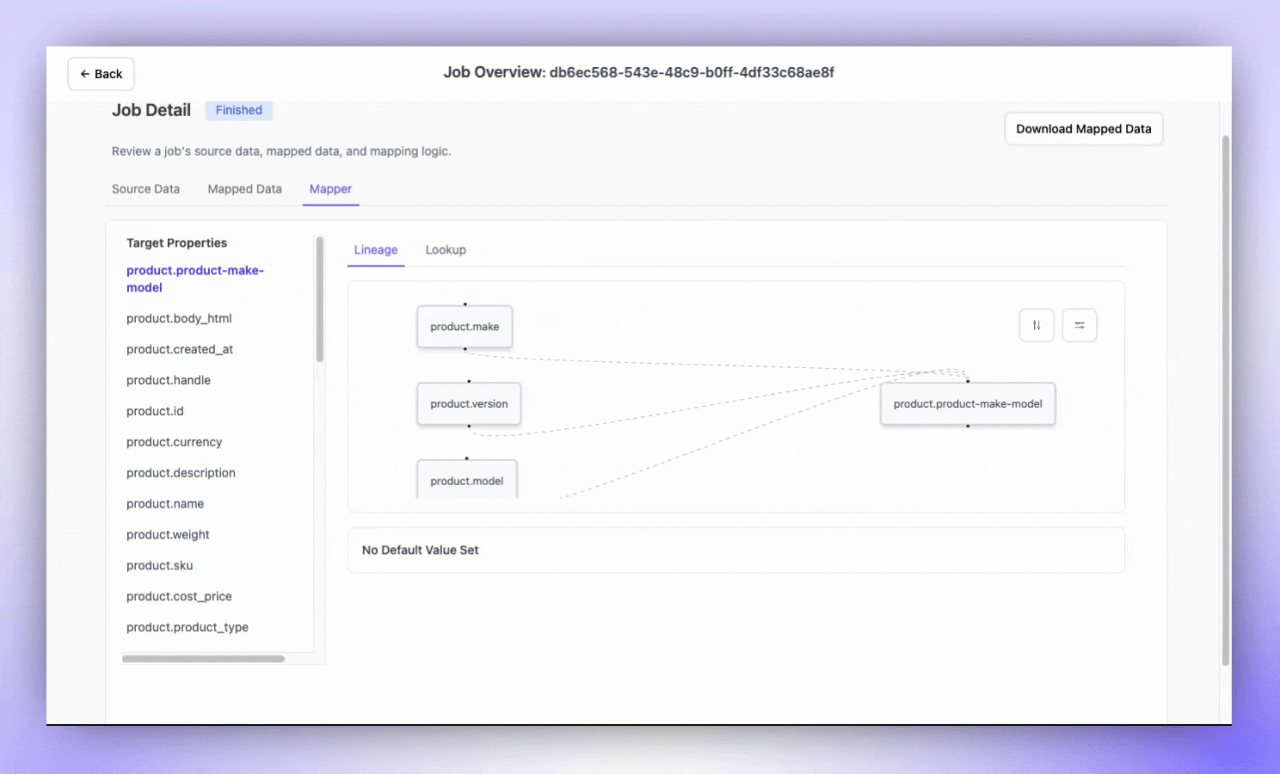Download the mapped data
The image size is (1280, 774).
click(1083, 129)
